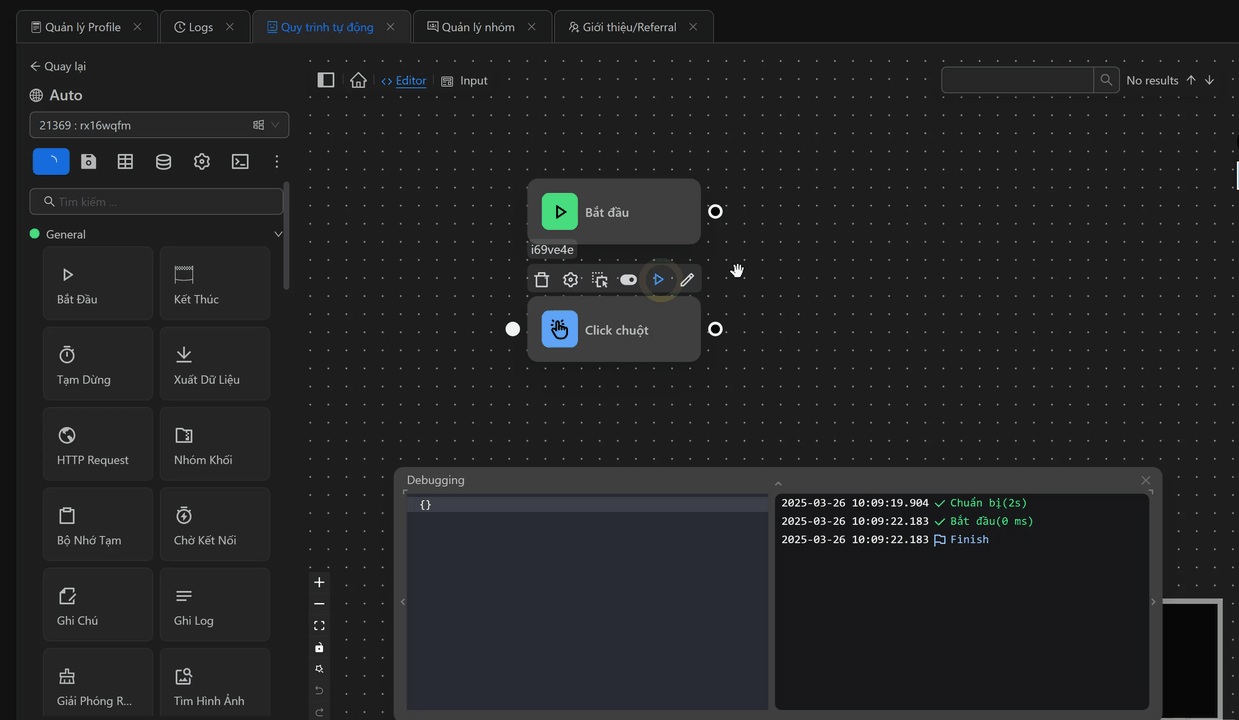Open the three-dot more options menu

point(277,161)
